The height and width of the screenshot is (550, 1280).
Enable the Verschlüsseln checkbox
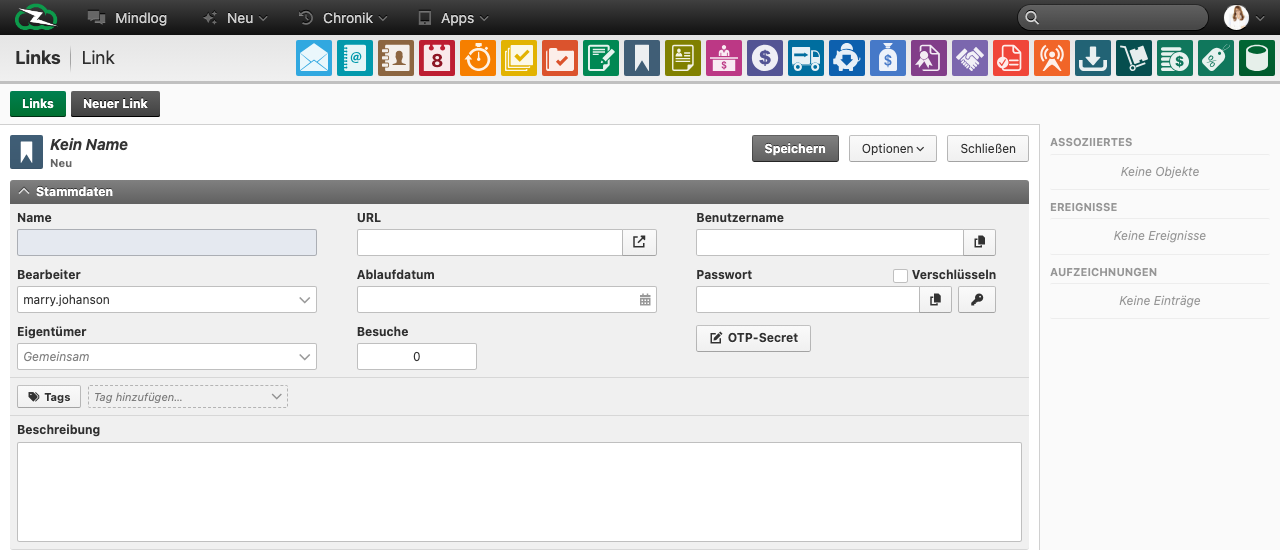click(x=900, y=275)
